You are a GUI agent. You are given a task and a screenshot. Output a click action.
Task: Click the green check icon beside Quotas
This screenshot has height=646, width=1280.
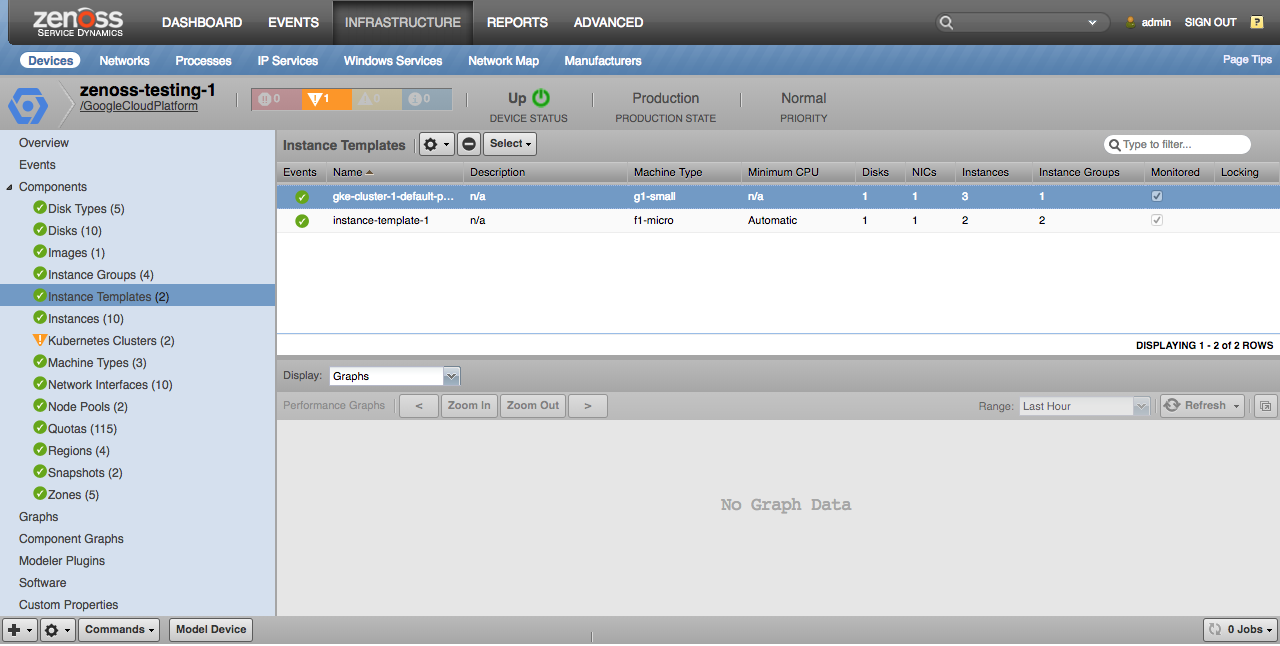[x=40, y=428]
